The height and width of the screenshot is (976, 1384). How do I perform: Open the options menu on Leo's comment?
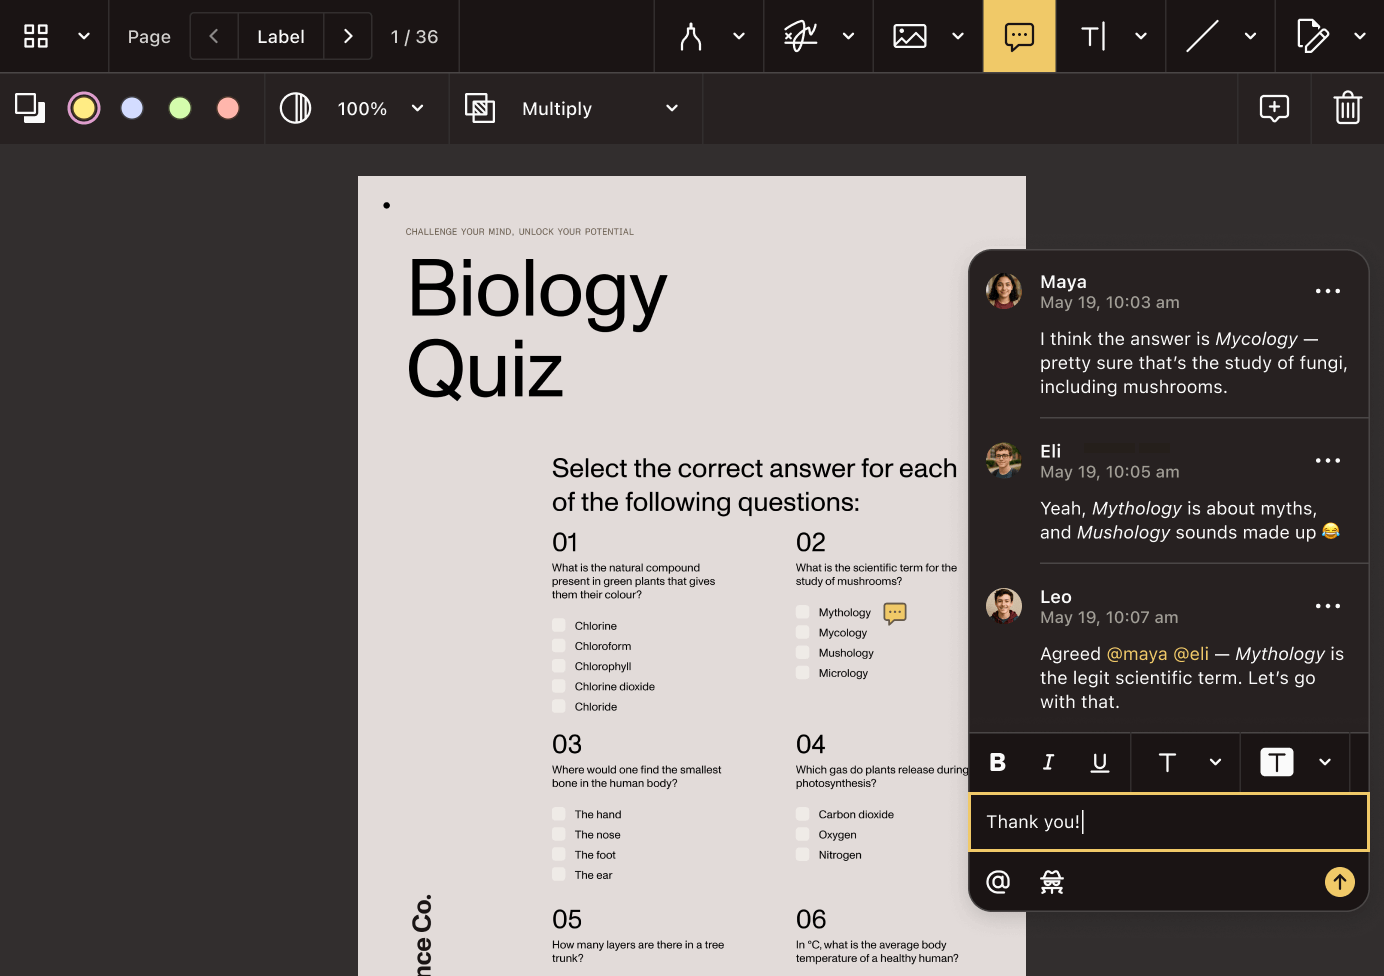click(x=1327, y=606)
